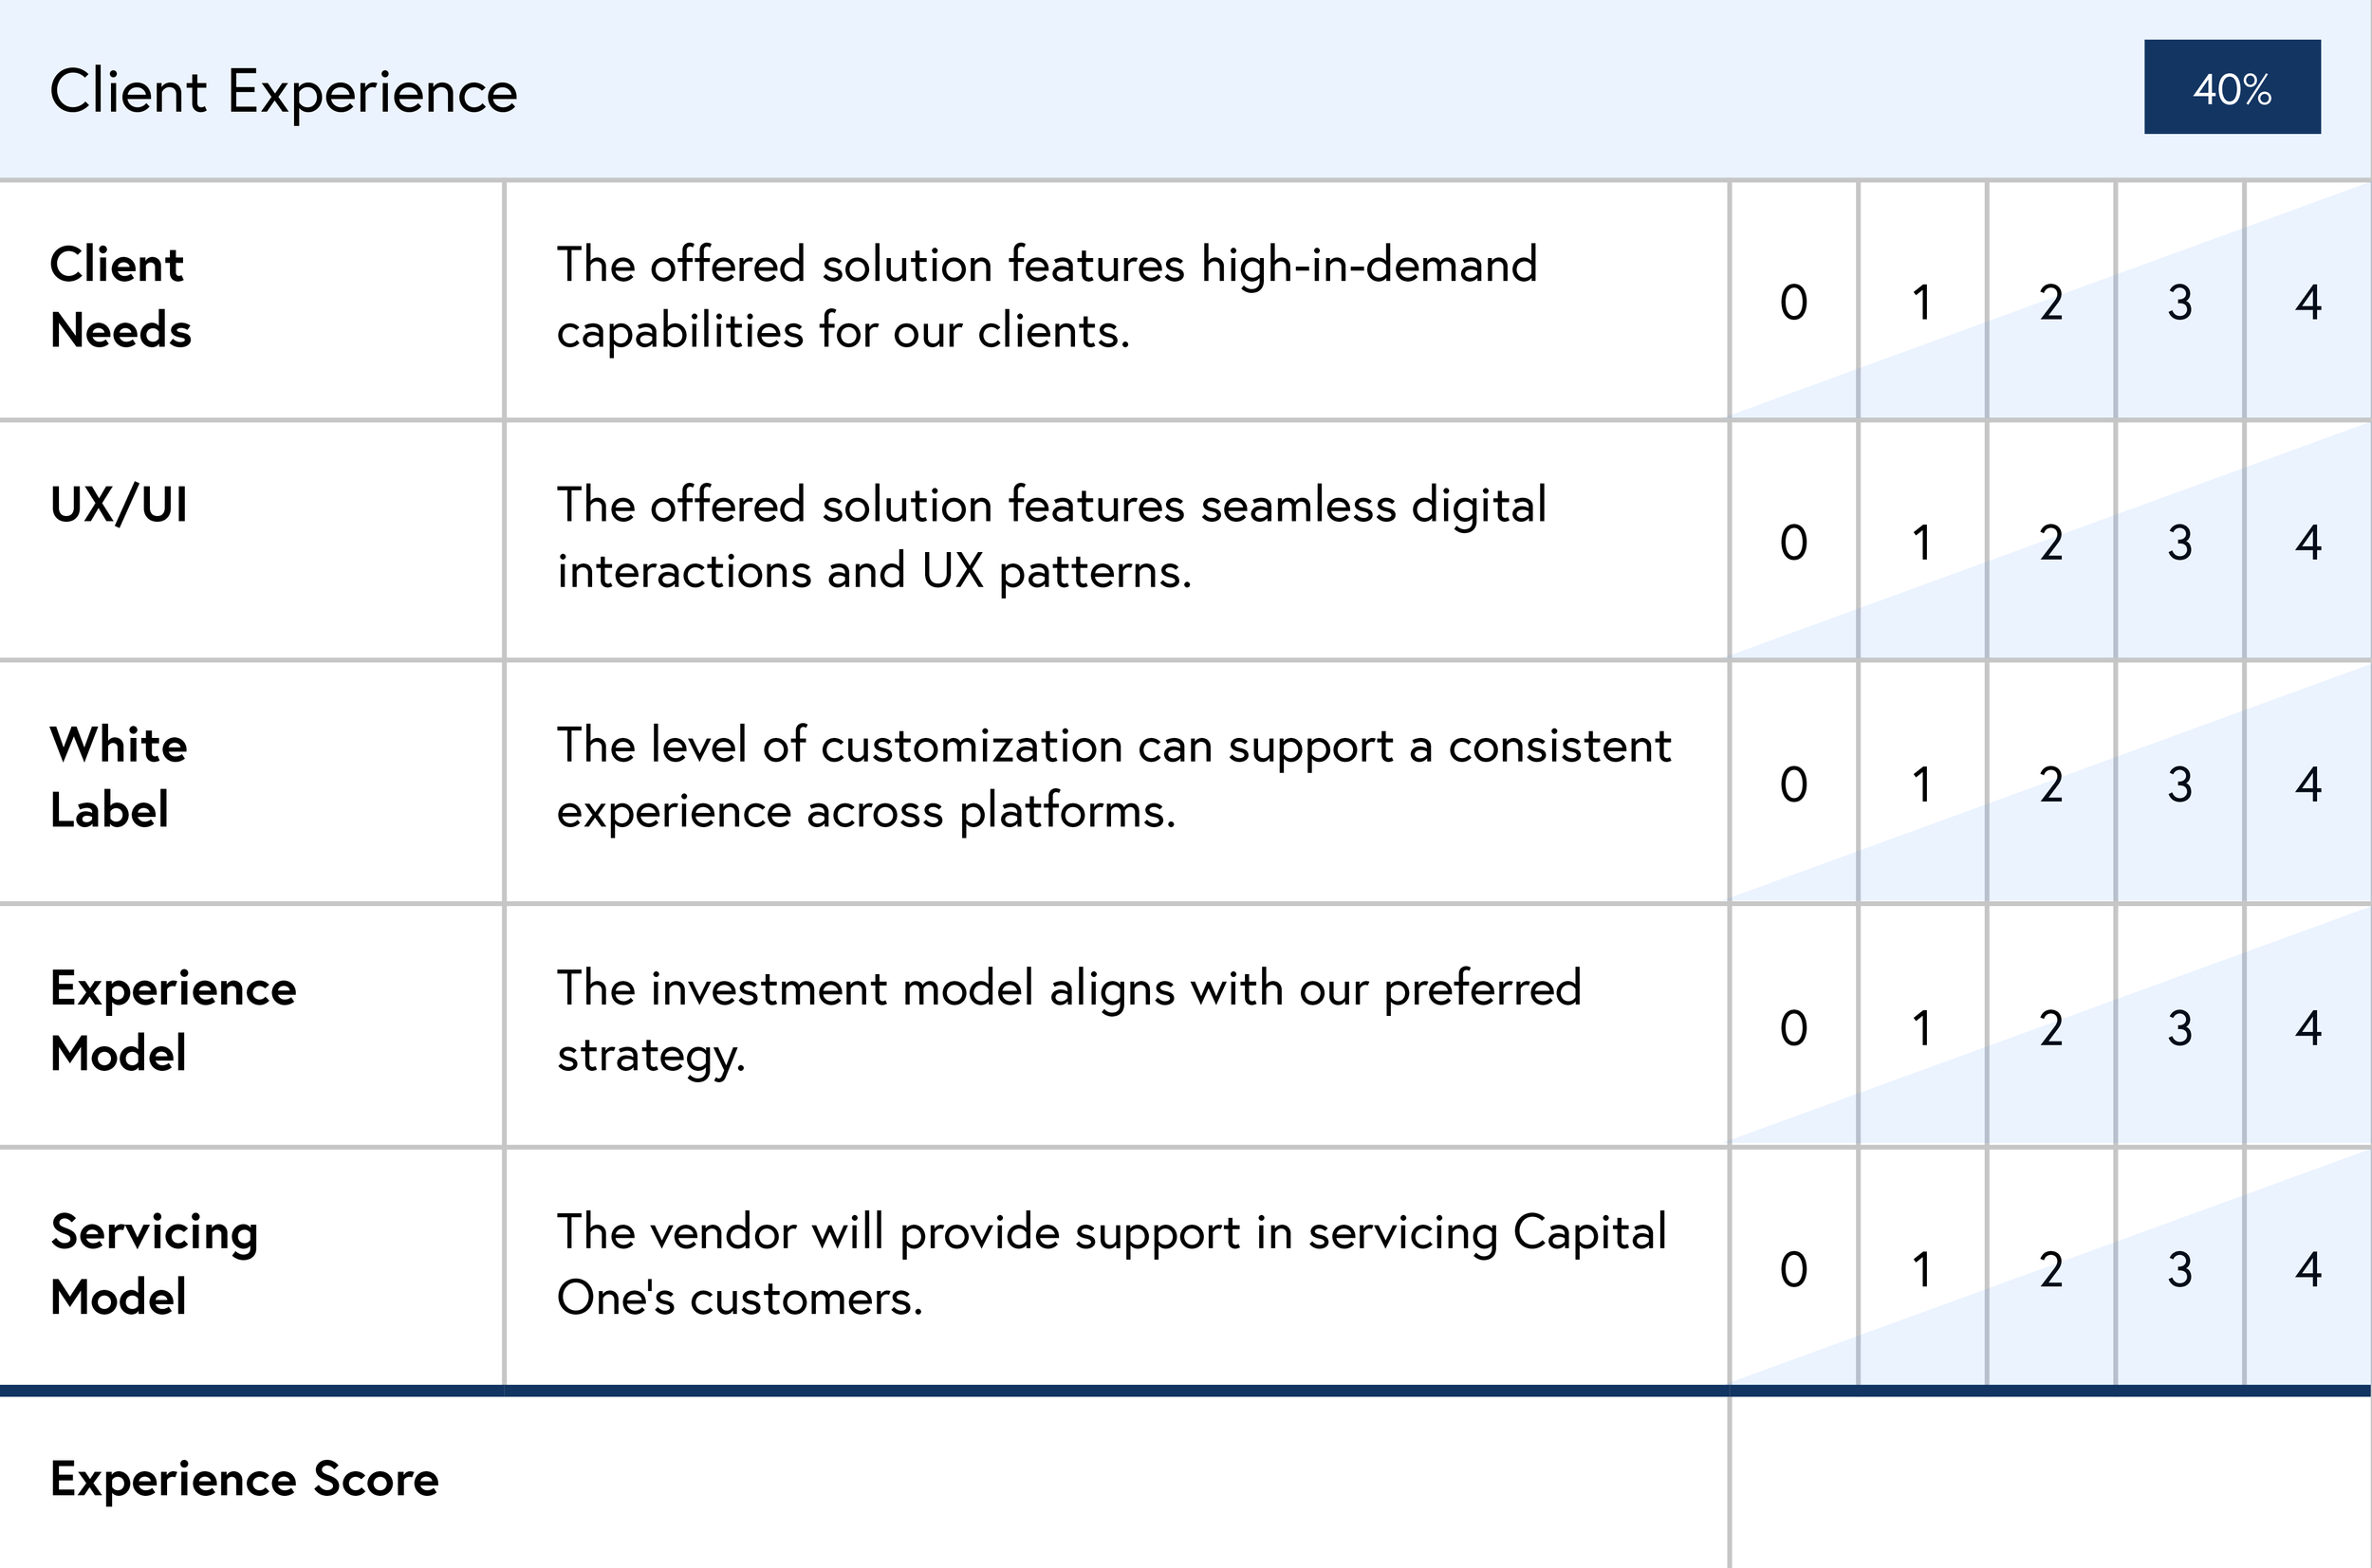The image size is (2372, 1568).
Task: Choose rating 2 for White Label
Action: point(2051,784)
